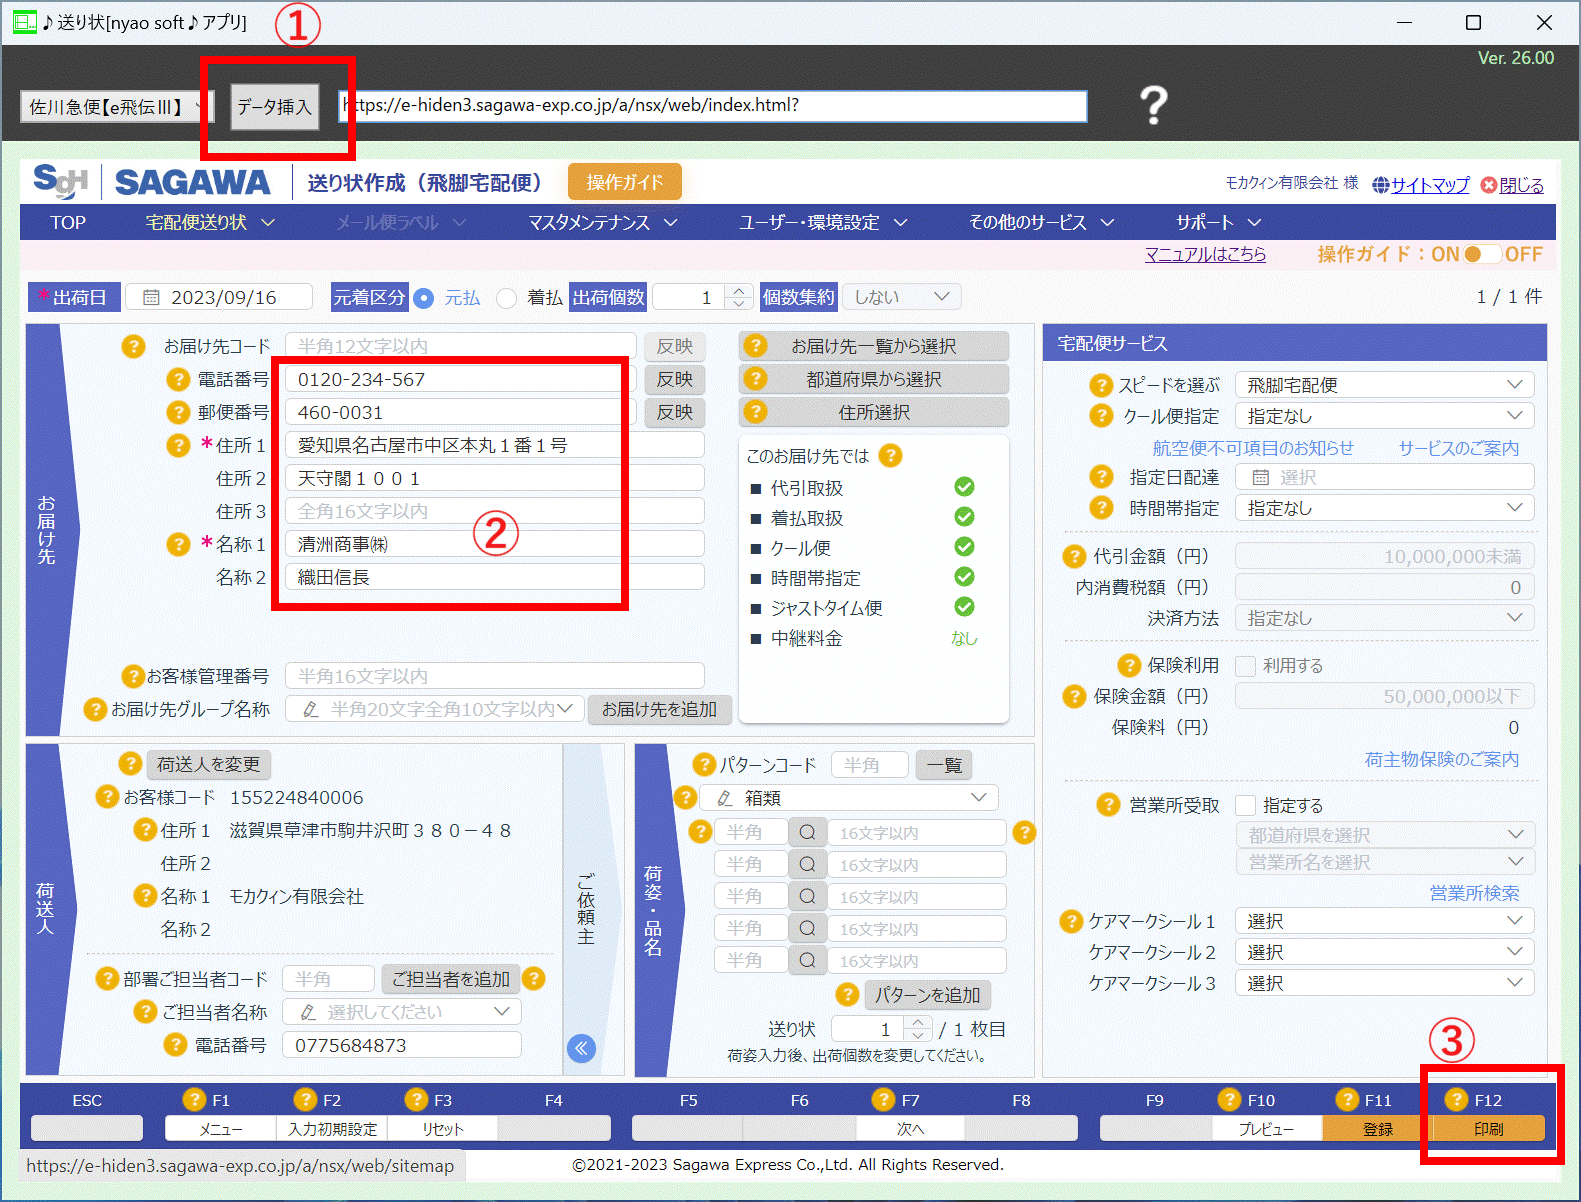Open the 佐川急便【e飛伝Ⅲ】 carrier dropdown
Screen dimensions: 1581x1202
click(x=116, y=106)
